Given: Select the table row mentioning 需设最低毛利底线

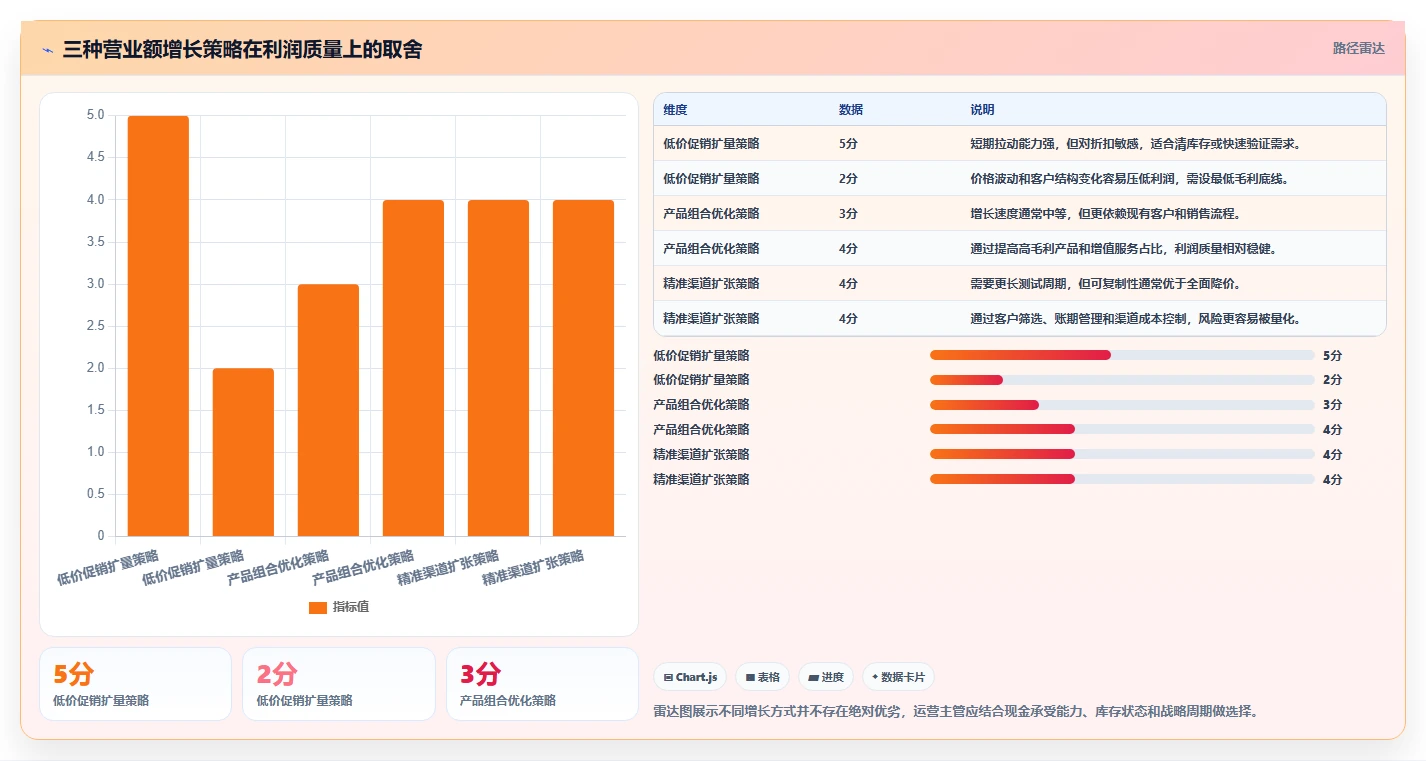Looking at the screenshot, I should [1020, 179].
